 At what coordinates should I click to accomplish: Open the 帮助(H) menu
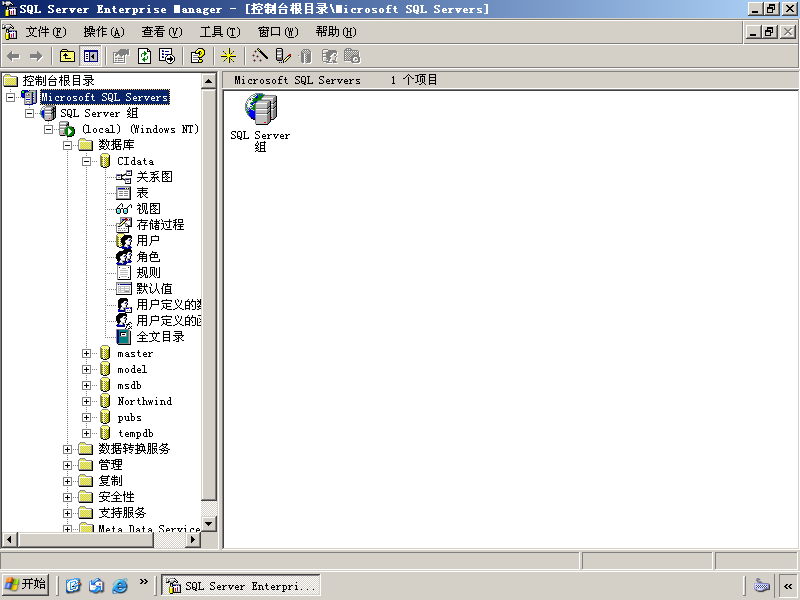[x=336, y=32]
